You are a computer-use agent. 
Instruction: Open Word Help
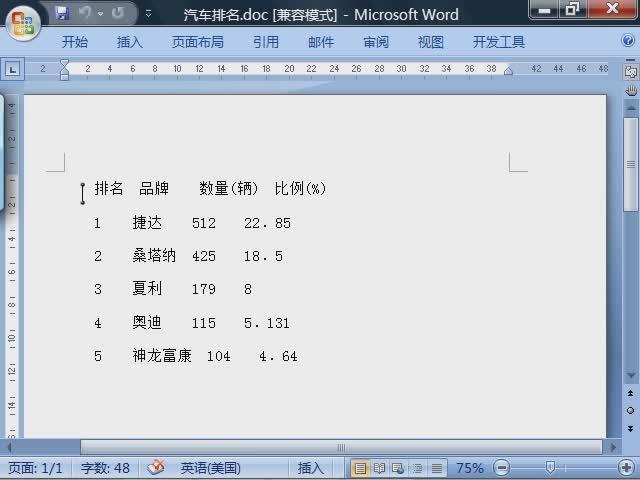[x=628, y=40]
